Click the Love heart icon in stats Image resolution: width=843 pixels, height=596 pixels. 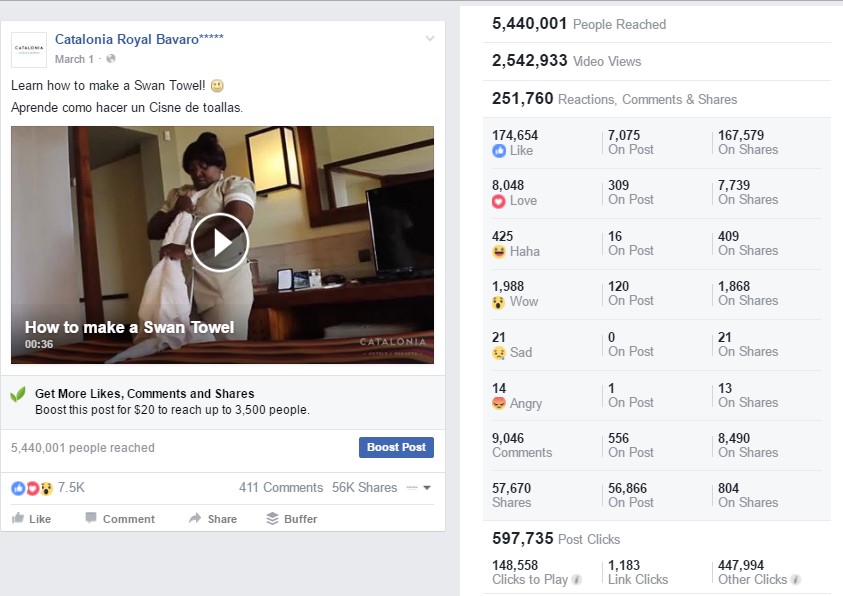(499, 201)
